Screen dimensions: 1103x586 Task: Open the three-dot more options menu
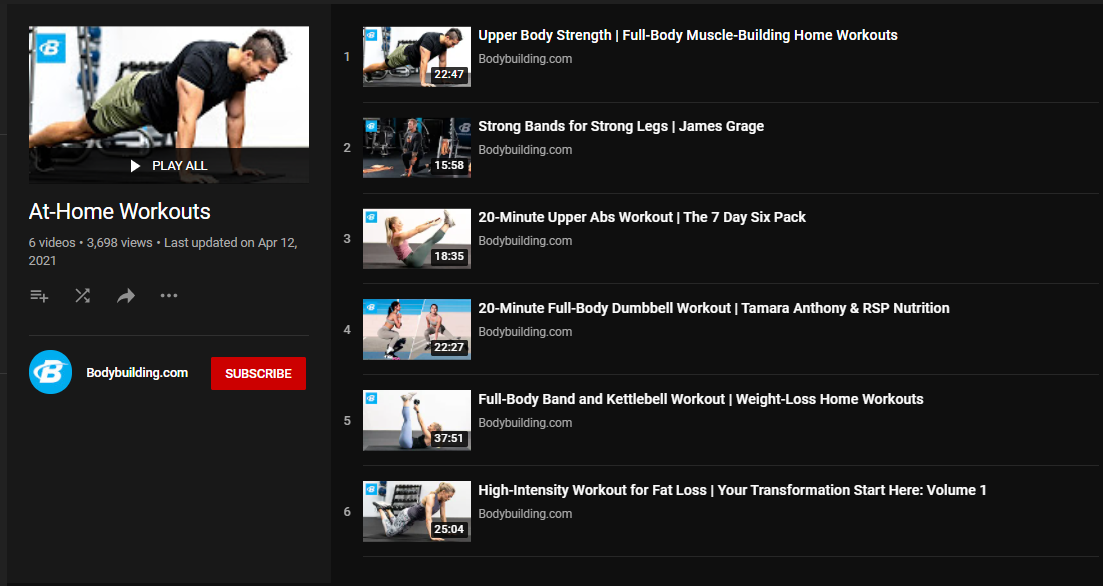pos(169,296)
